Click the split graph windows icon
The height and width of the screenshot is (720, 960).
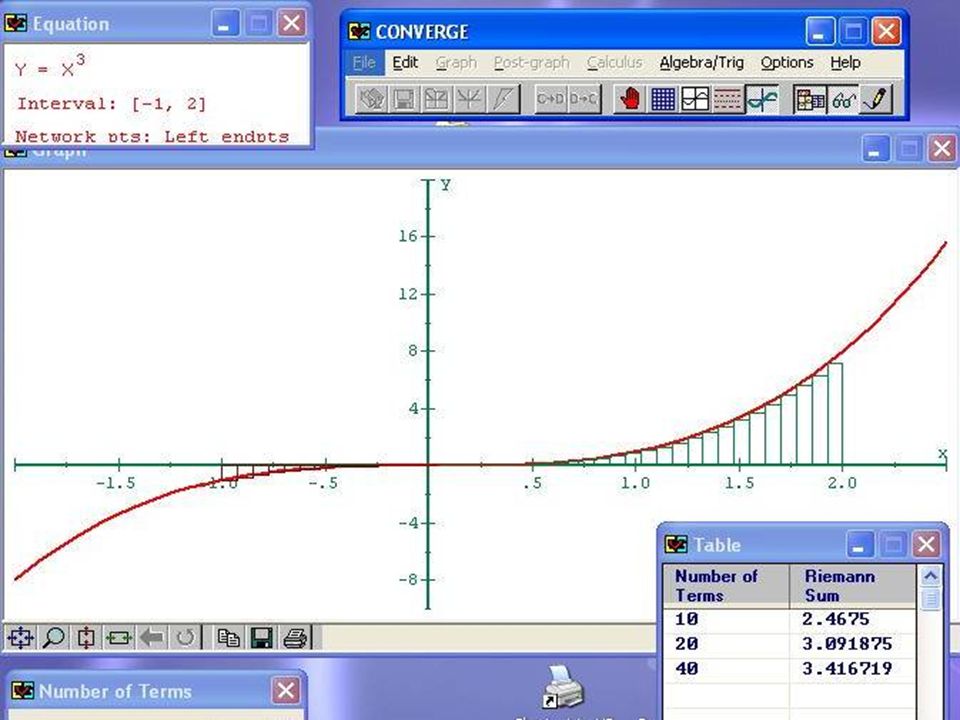pyautogui.click(x=695, y=99)
